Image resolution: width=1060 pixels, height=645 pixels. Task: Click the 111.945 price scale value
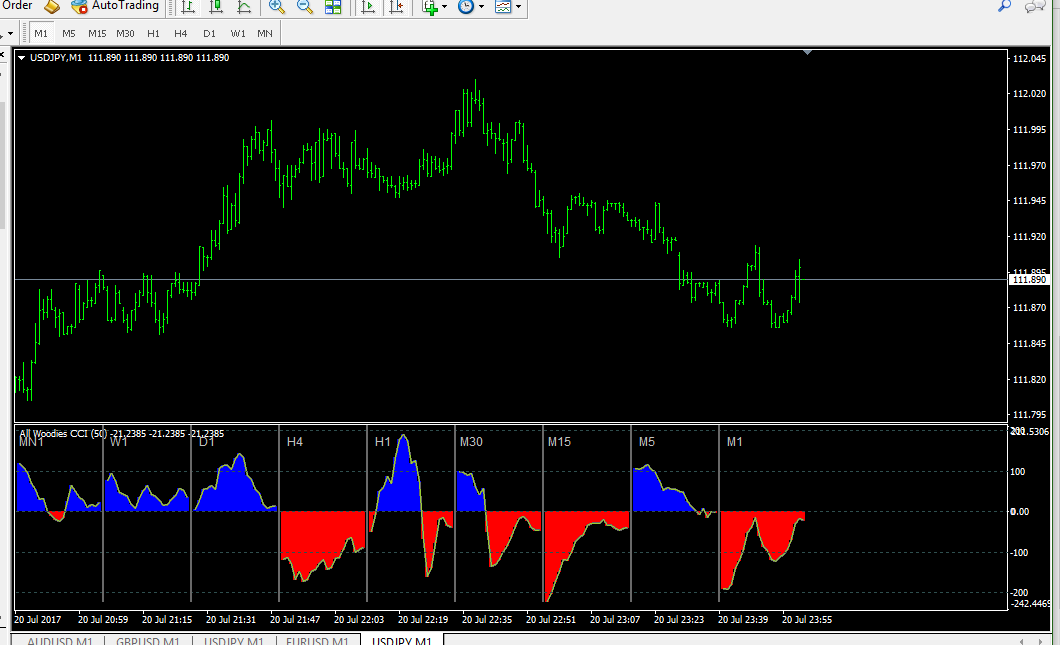point(1029,201)
